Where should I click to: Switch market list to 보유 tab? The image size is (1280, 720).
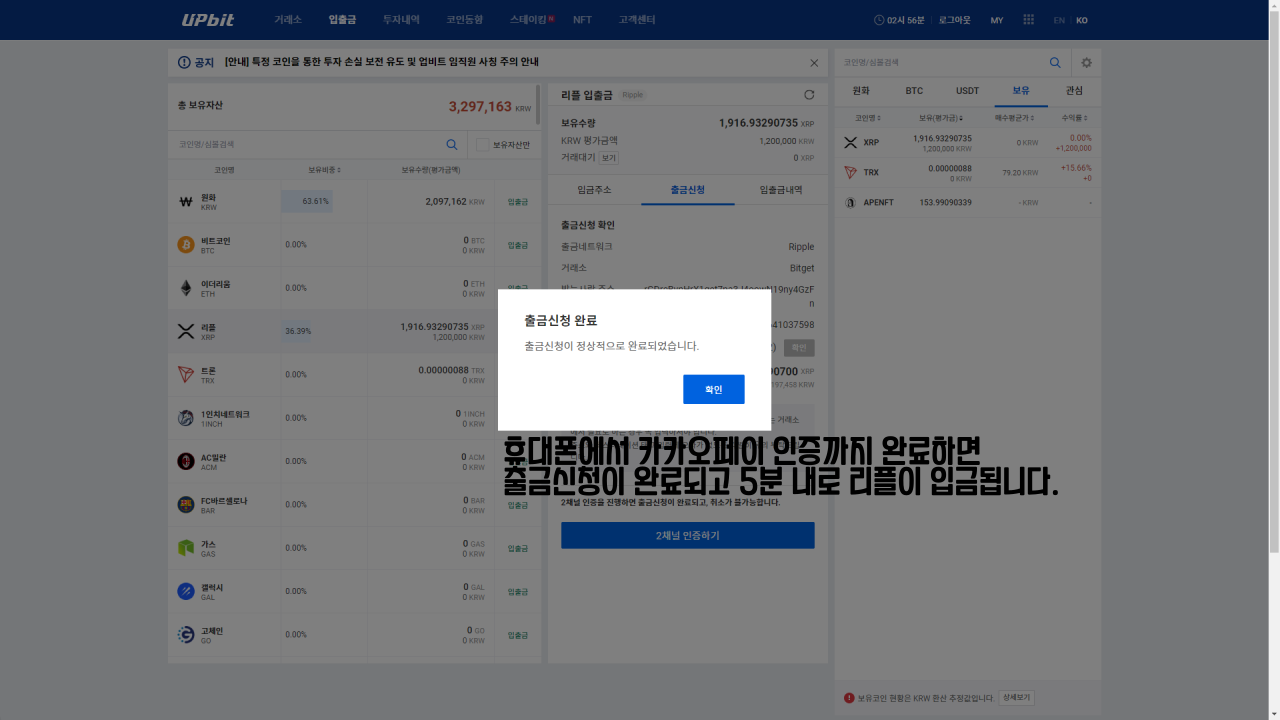pyautogui.click(x=1021, y=91)
